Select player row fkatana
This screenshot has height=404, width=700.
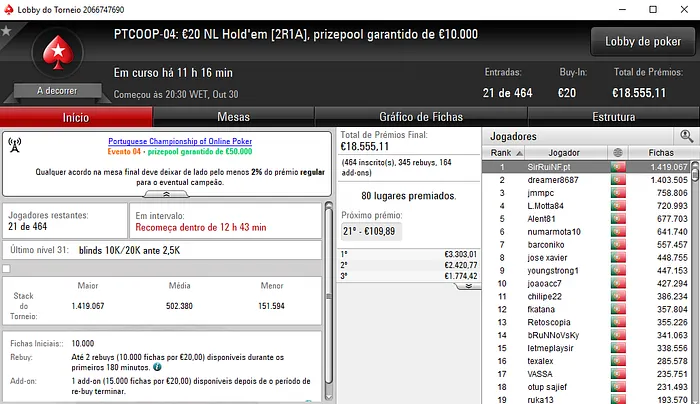tap(587, 309)
